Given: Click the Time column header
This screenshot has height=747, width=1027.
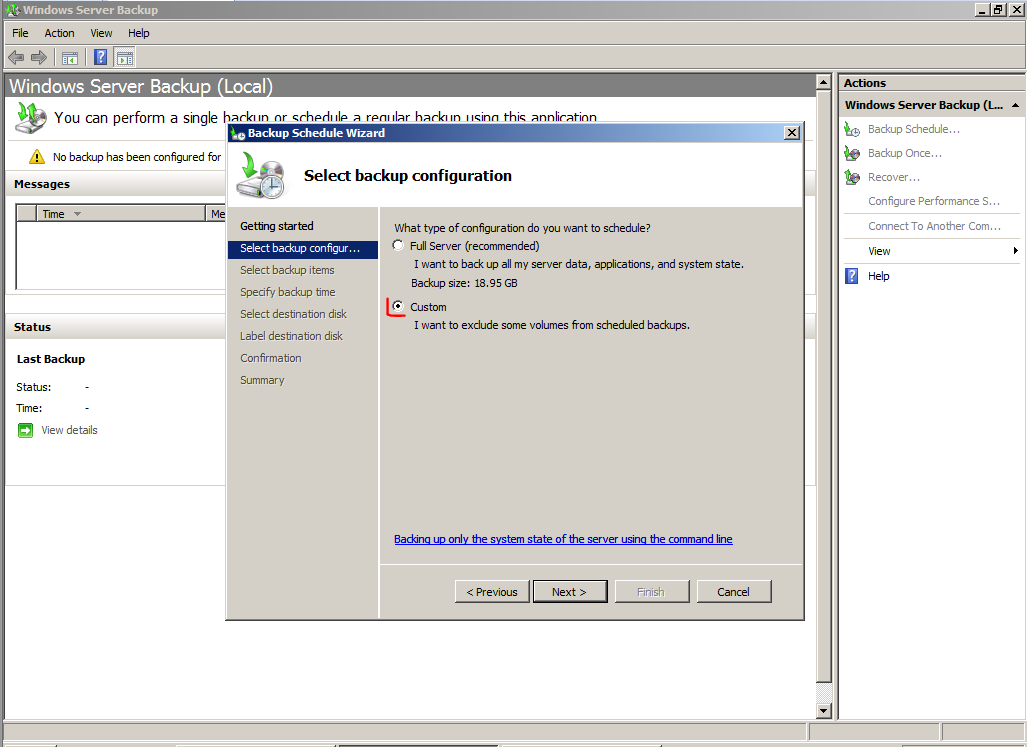Looking at the screenshot, I should 121,213.
